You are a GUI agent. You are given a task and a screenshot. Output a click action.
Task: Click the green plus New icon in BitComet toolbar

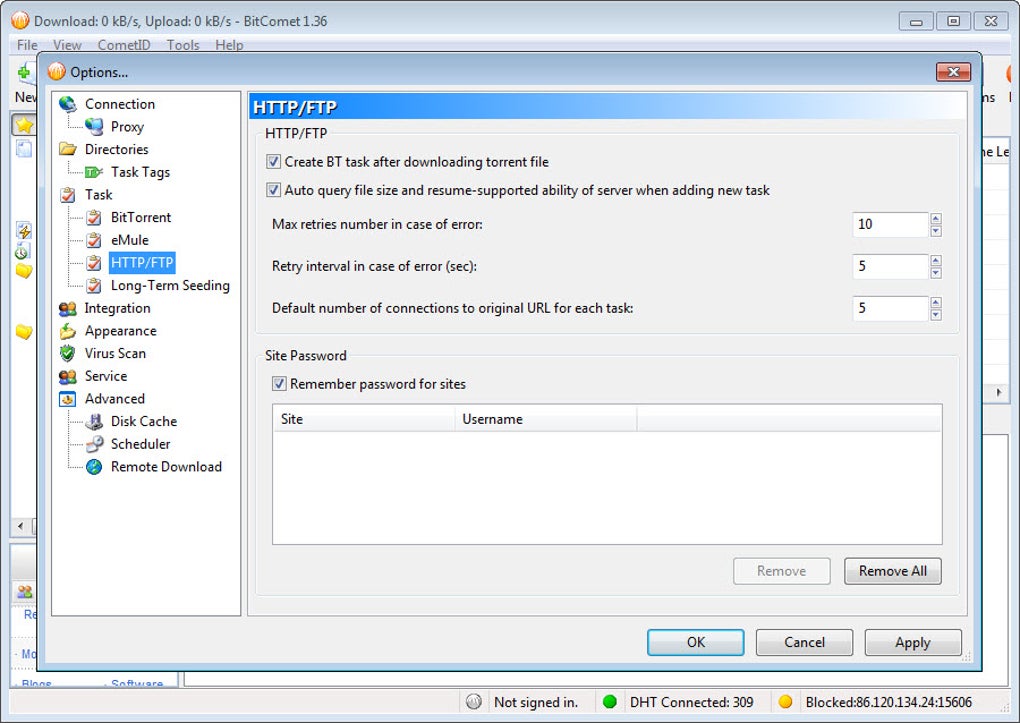tap(24, 72)
